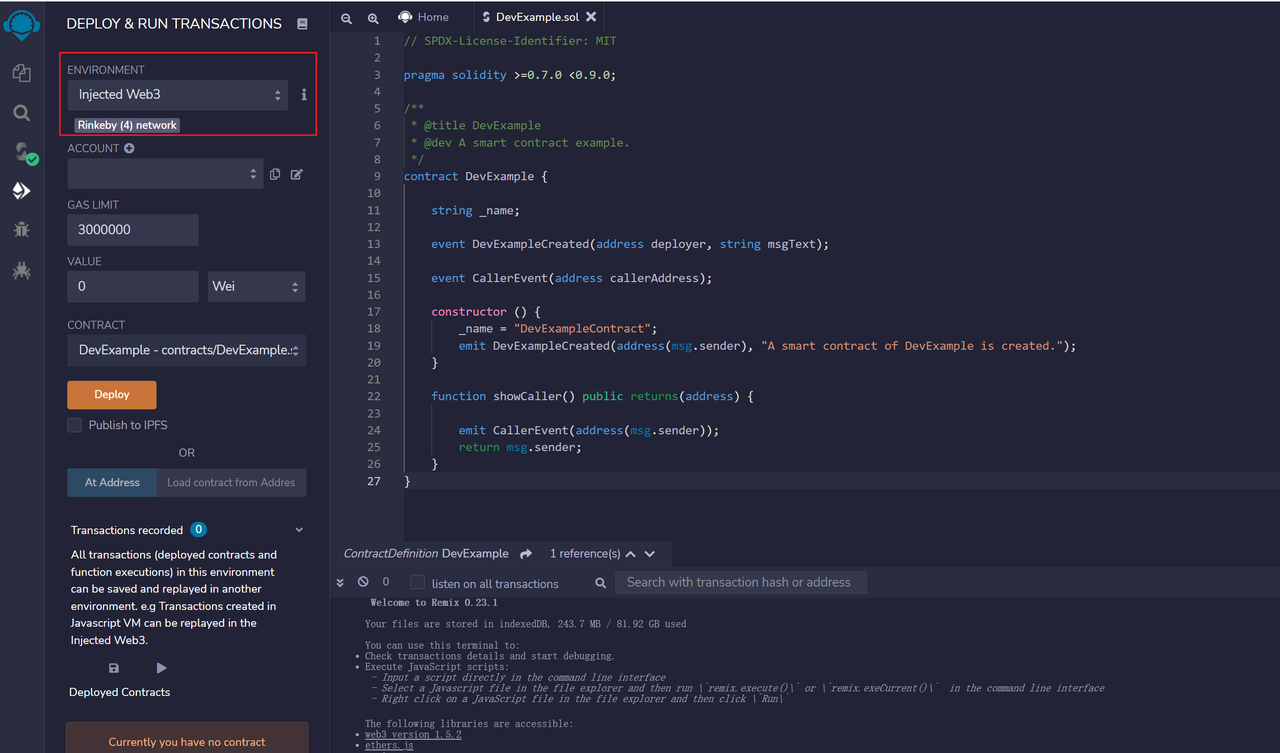
Task: Click the Deployed Contracts heading
Action: click(119, 692)
